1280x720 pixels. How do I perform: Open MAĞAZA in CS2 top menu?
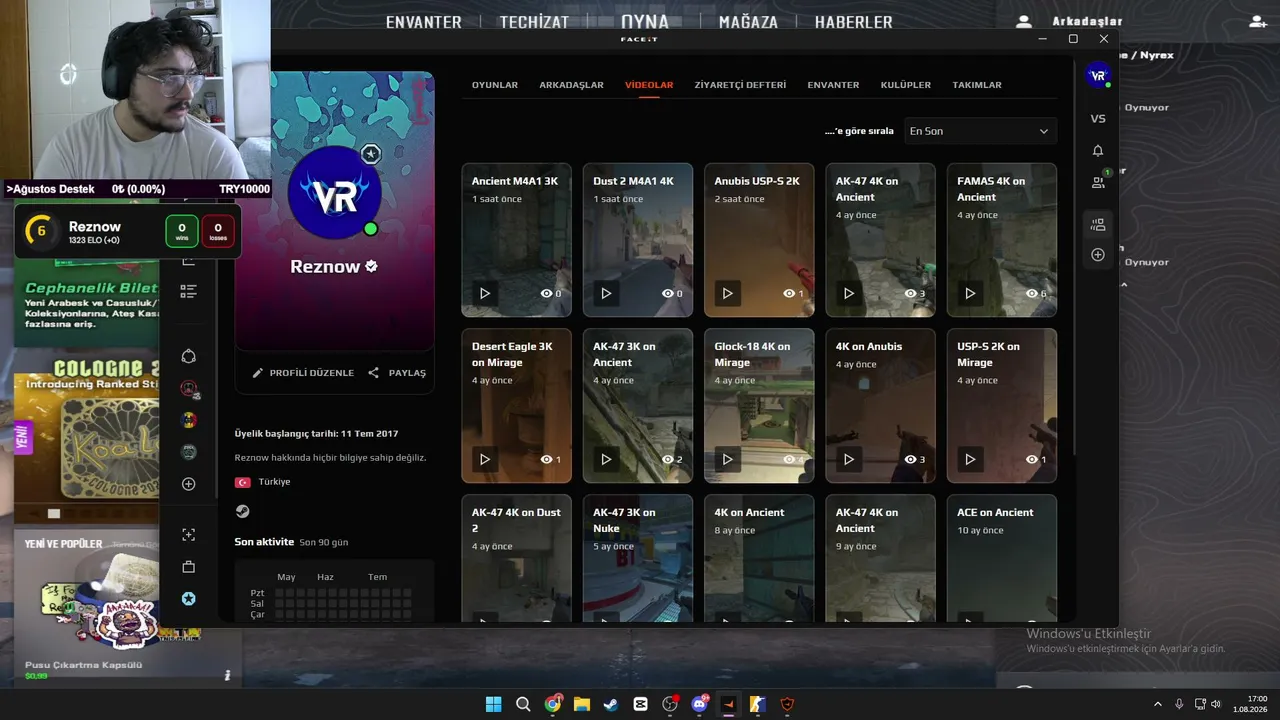748,22
